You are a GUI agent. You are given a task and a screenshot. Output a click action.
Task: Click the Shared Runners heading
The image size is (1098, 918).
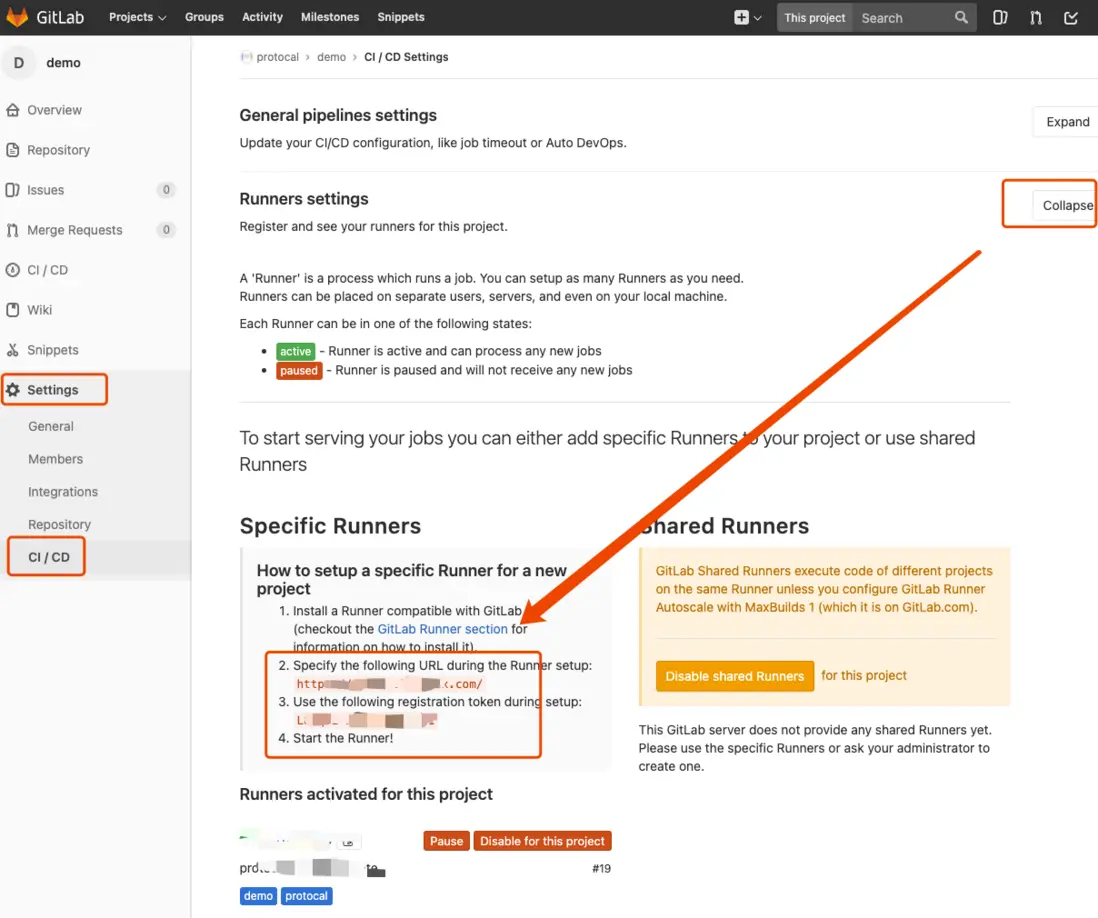click(724, 526)
